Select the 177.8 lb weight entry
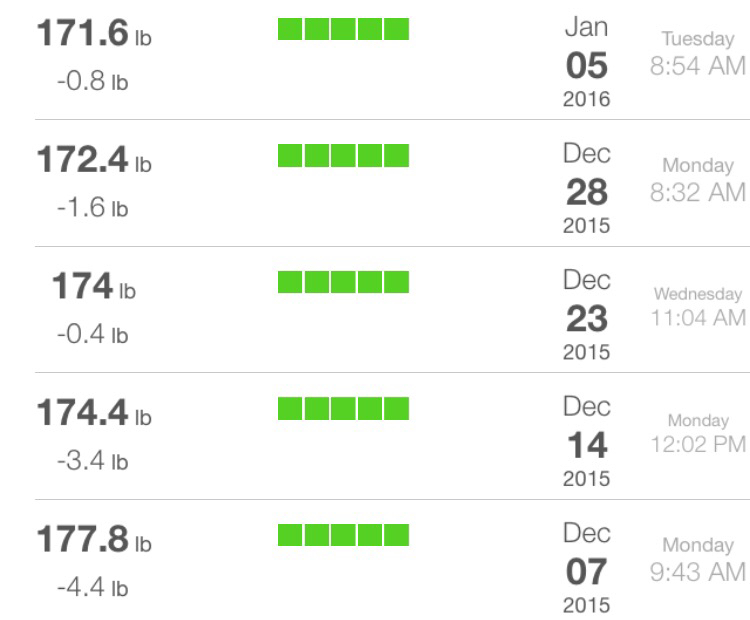The height and width of the screenshot is (620, 750). [x=94, y=539]
